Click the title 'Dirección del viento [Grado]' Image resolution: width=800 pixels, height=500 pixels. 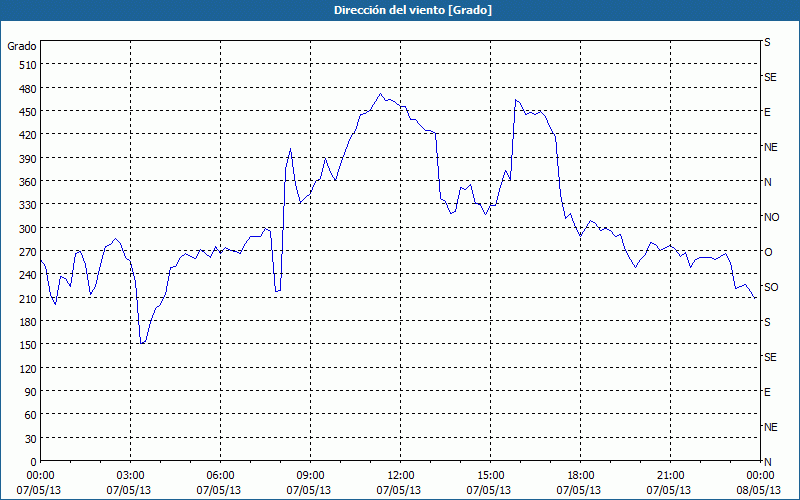413,10
